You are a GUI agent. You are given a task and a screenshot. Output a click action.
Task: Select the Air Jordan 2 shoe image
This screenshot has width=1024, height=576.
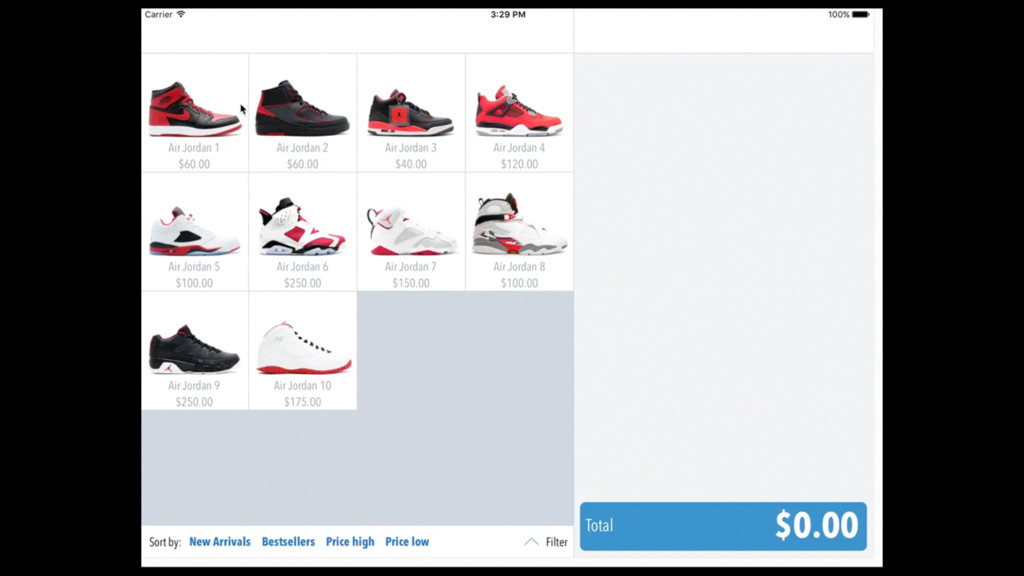(x=302, y=108)
